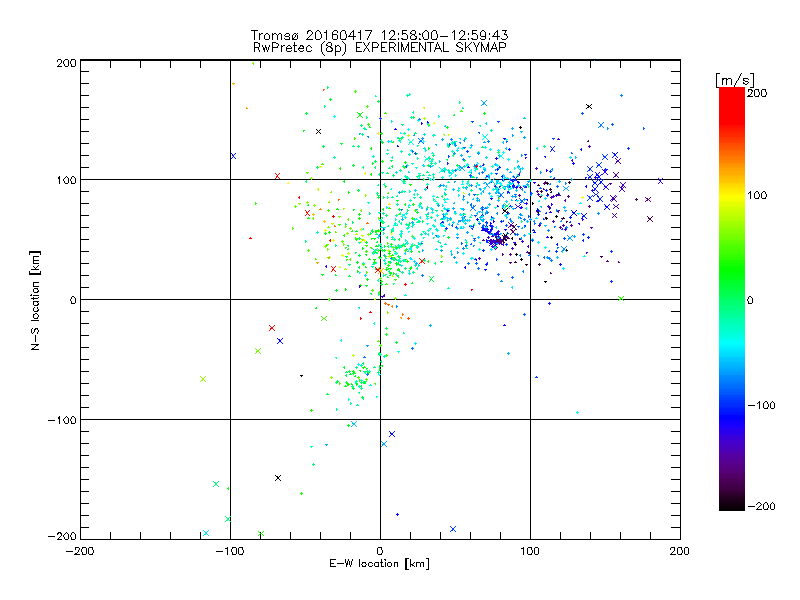Viewport: 800px width, 600px height.
Task: Click the E-W axis tick label "-200"
Action: click(80, 551)
